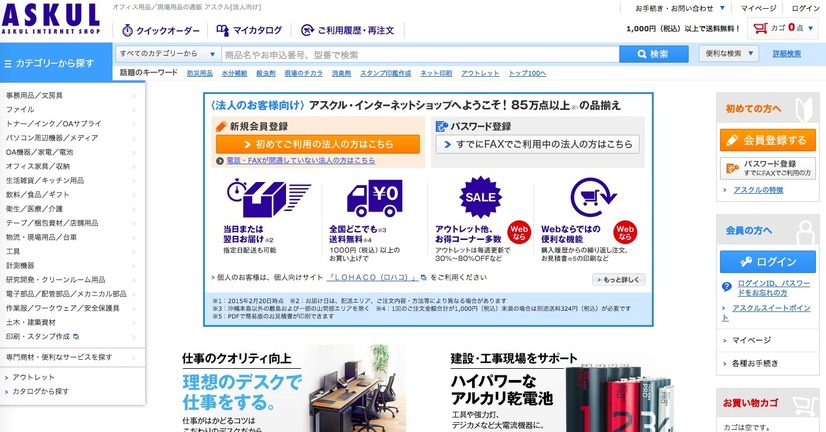The image size is (826, 432).
Task: Click the red Webなら badge beside アウトレット他
Action: coord(518,232)
